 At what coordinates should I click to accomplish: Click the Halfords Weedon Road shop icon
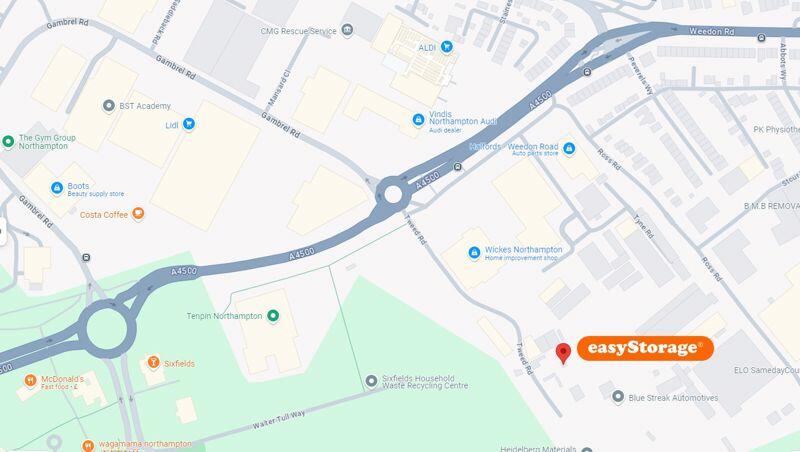coord(569,148)
